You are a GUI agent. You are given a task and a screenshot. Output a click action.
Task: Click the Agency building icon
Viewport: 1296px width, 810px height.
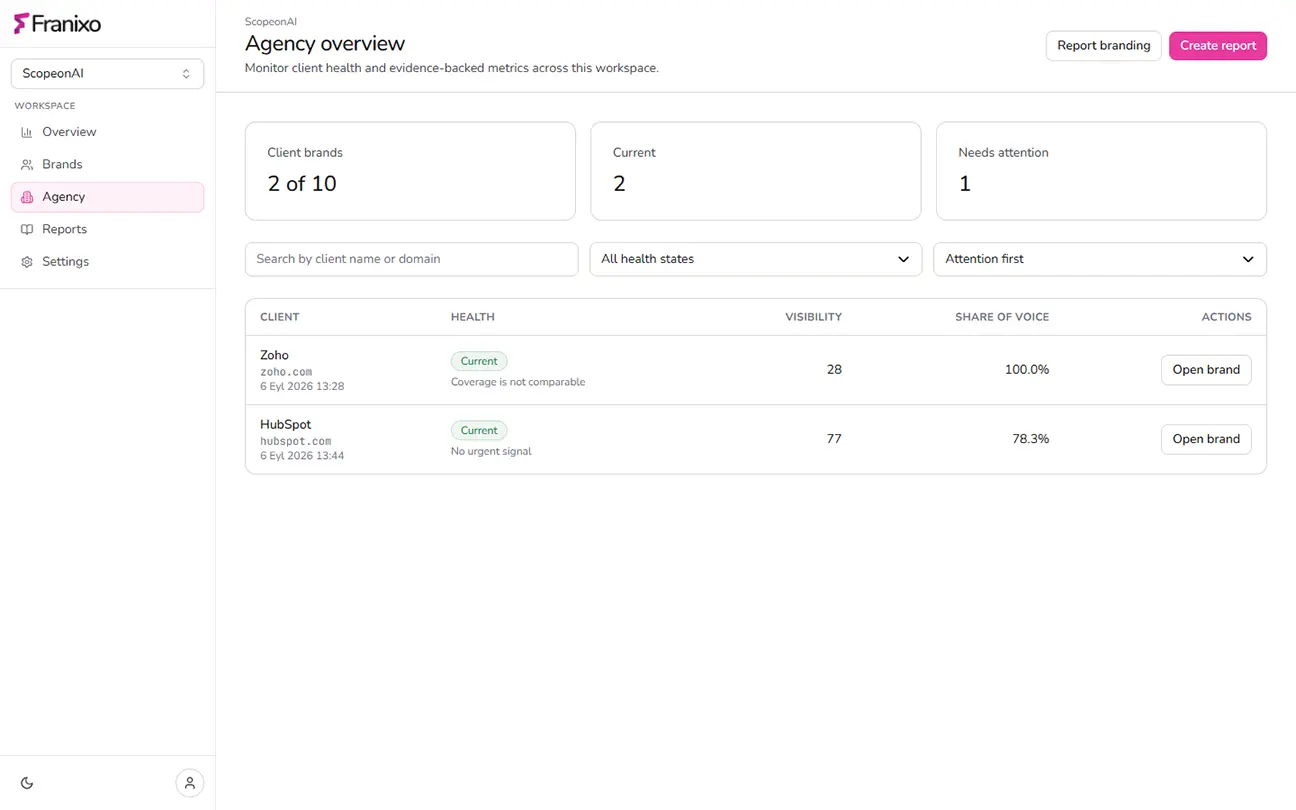[x=27, y=197]
